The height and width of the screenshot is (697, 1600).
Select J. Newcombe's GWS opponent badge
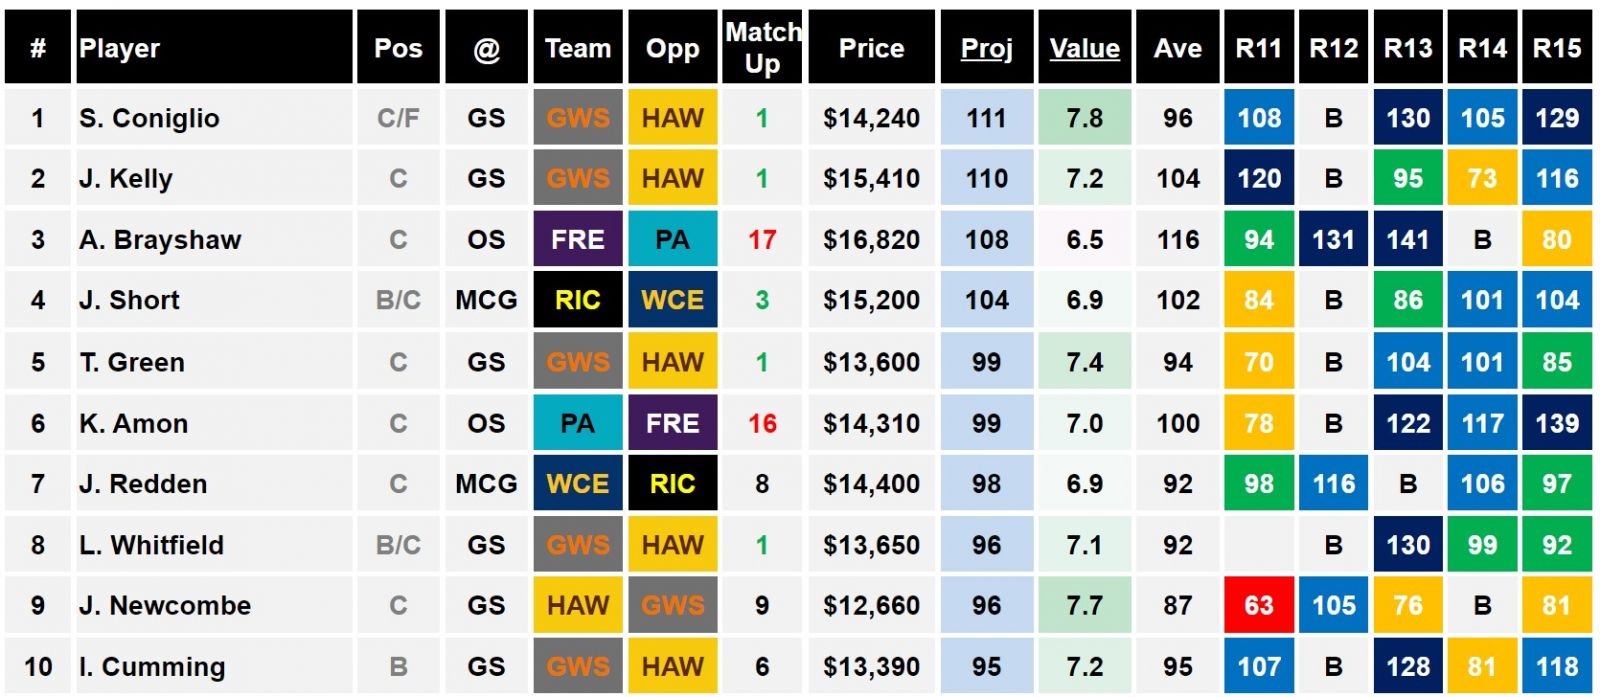(672, 605)
